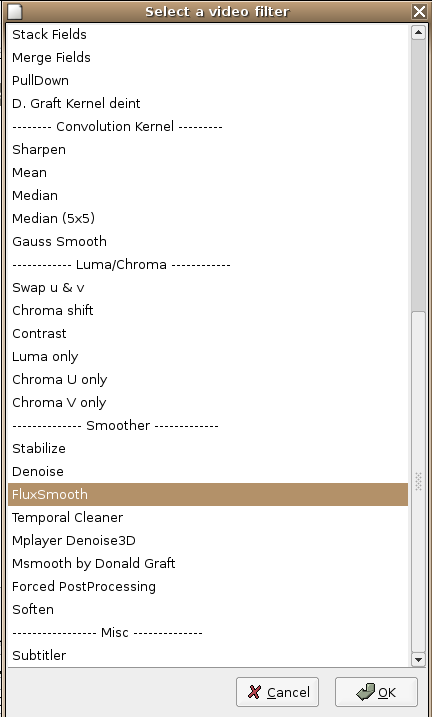Screen dimensions: 432x717
Task: Confirm the selection with OK
Action: [x=376, y=692]
